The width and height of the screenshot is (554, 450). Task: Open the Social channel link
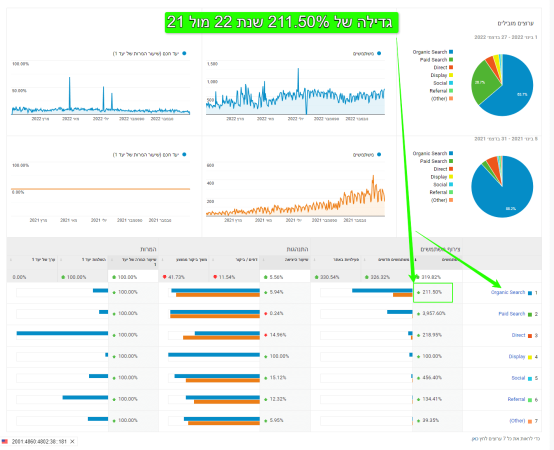518,378
